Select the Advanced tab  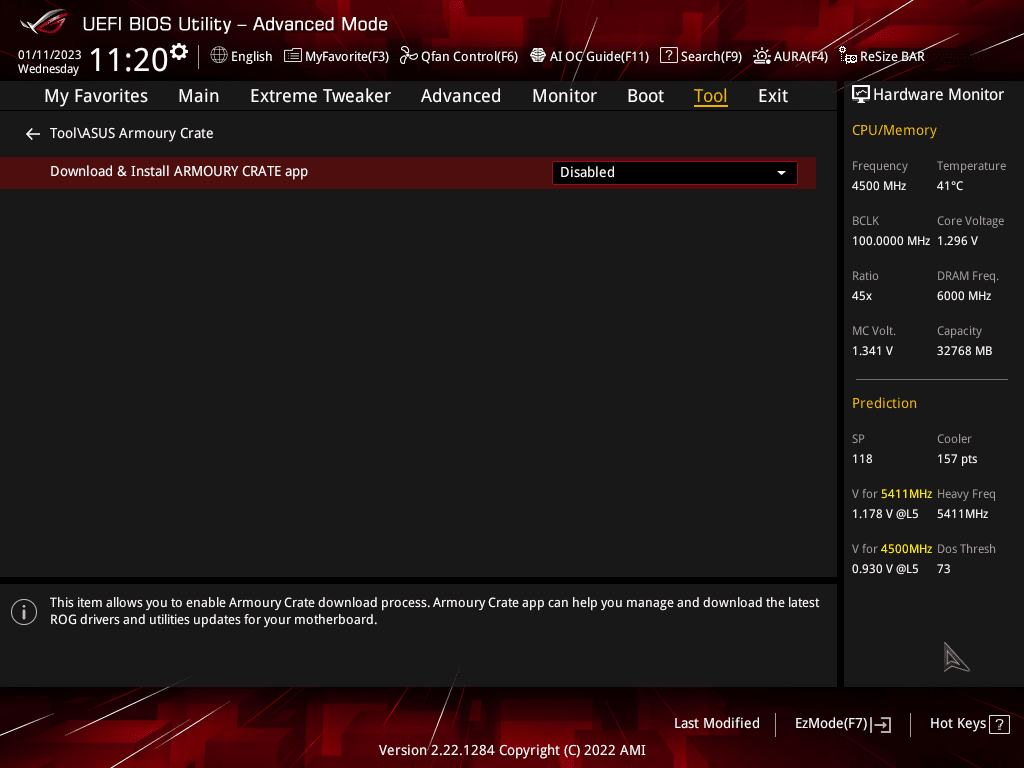[460, 96]
